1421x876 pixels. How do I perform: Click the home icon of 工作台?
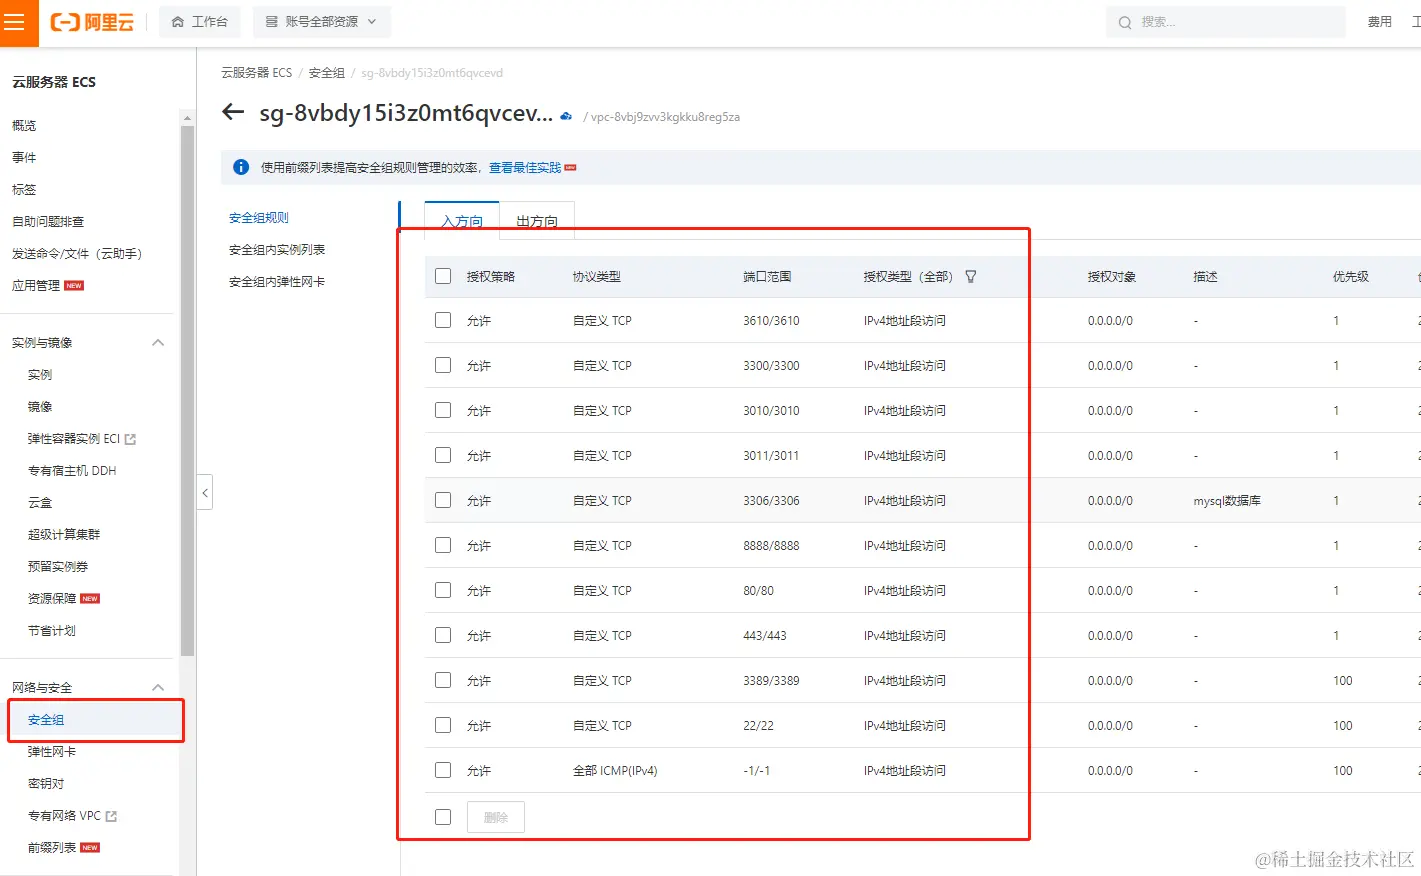178,22
